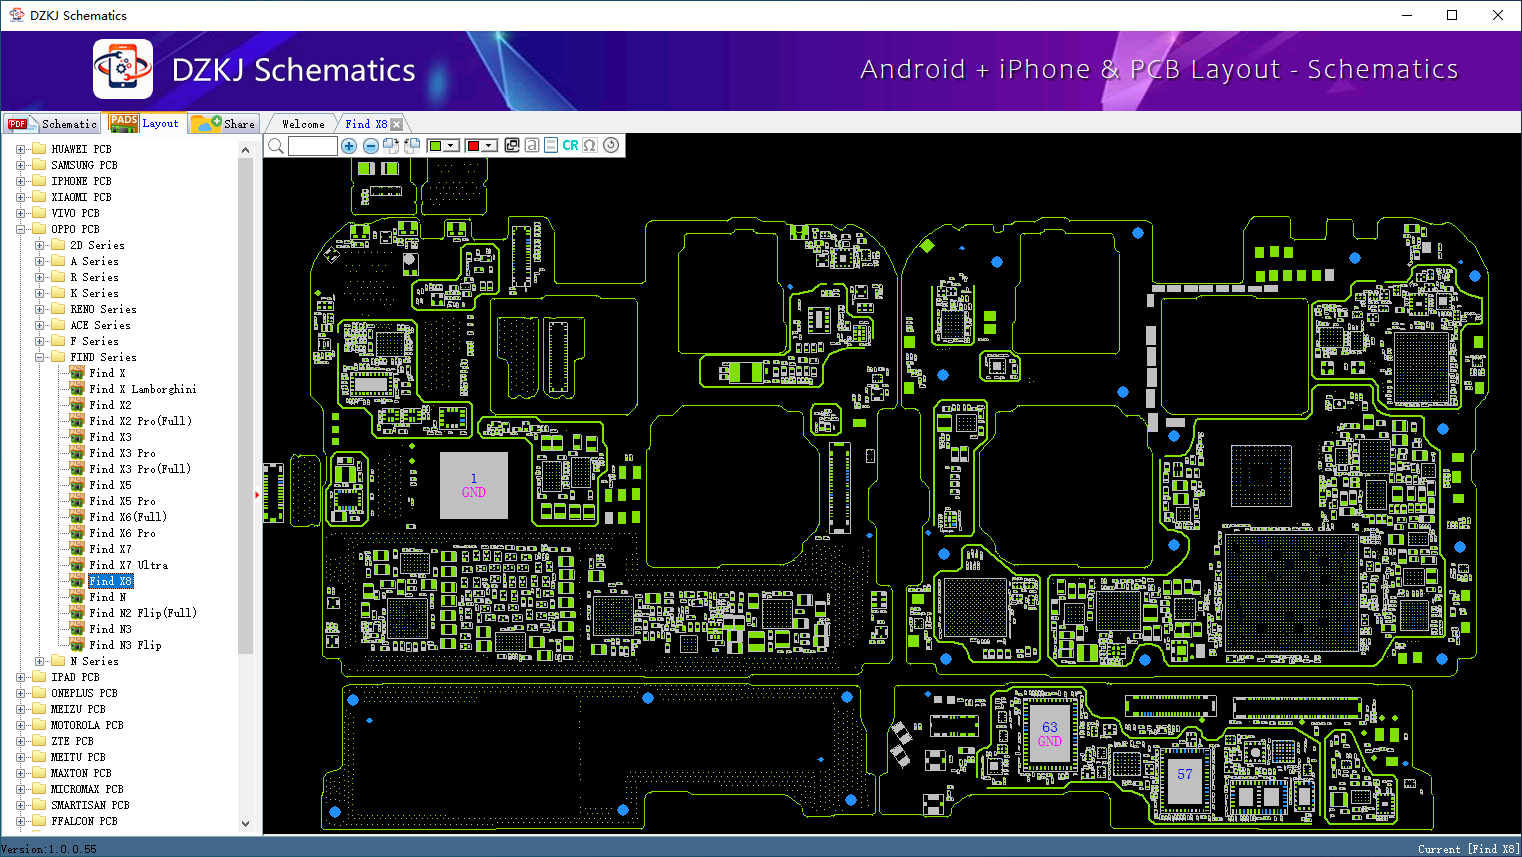Viewport: 1522px width, 857px height.
Task: Click the PADS icon beside Find X2
Action: pyautogui.click(x=77, y=405)
